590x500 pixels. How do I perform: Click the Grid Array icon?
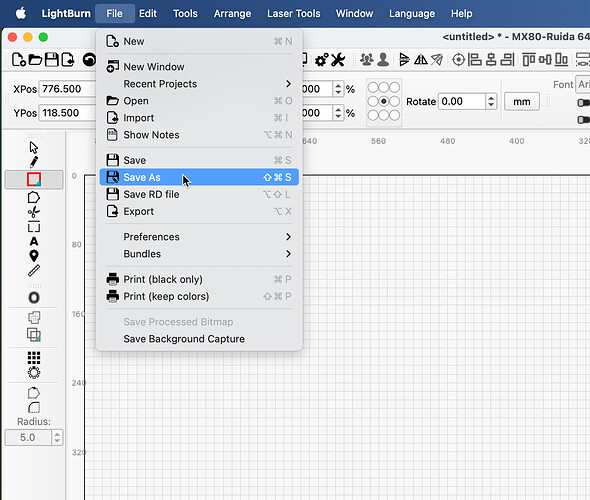(34, 357)
